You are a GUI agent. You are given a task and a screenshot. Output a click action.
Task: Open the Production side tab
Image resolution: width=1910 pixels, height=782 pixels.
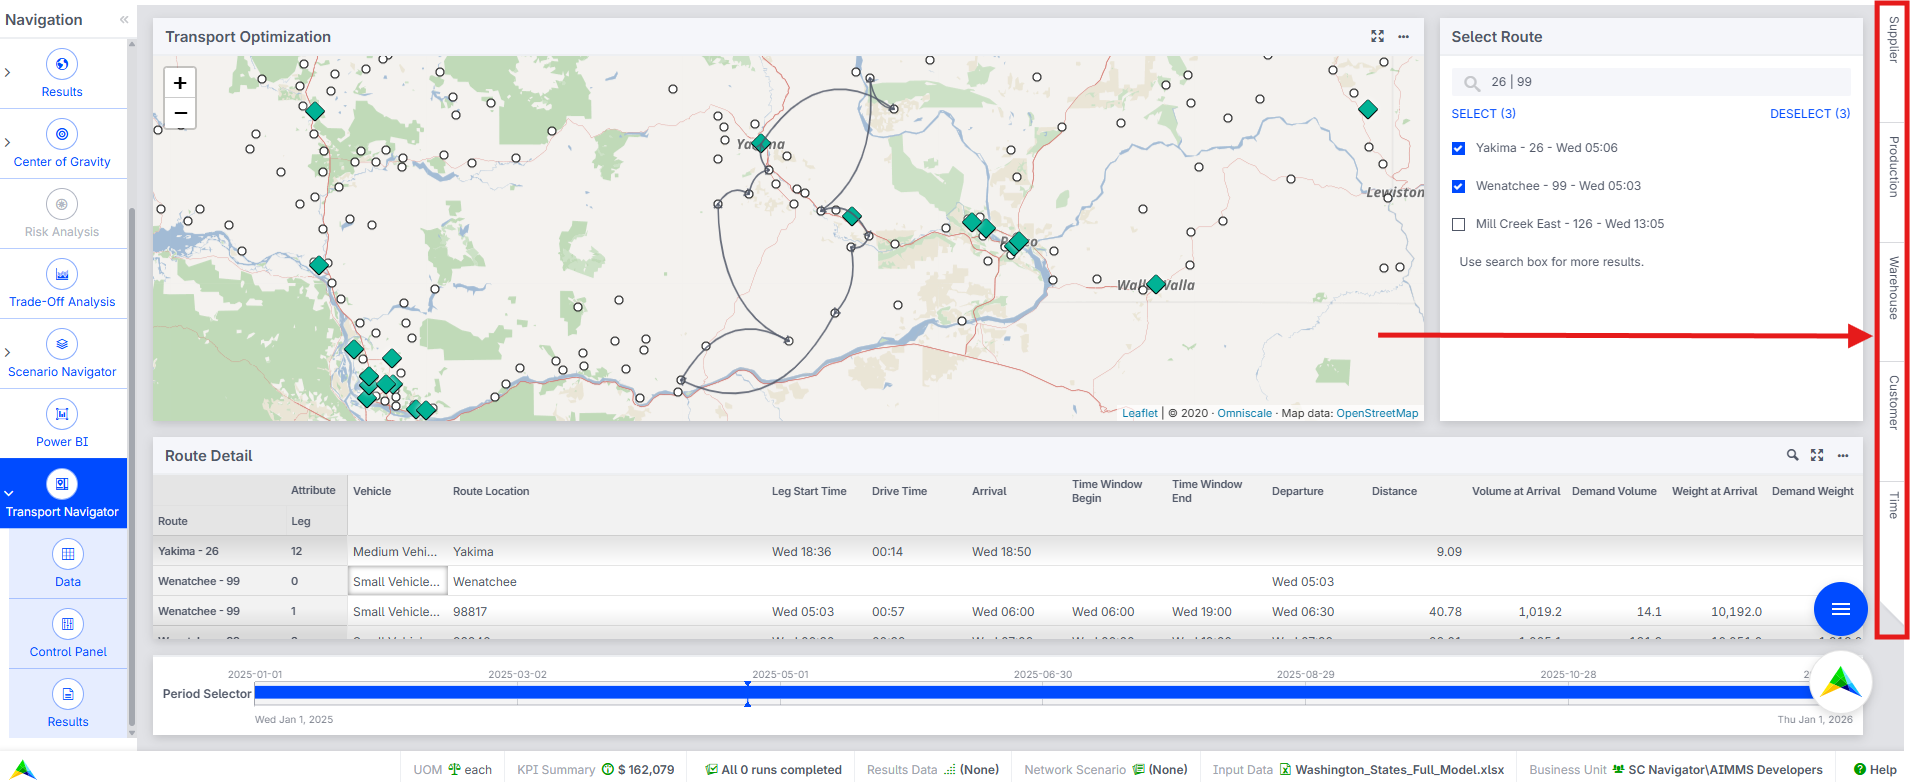coord(1893,166)
